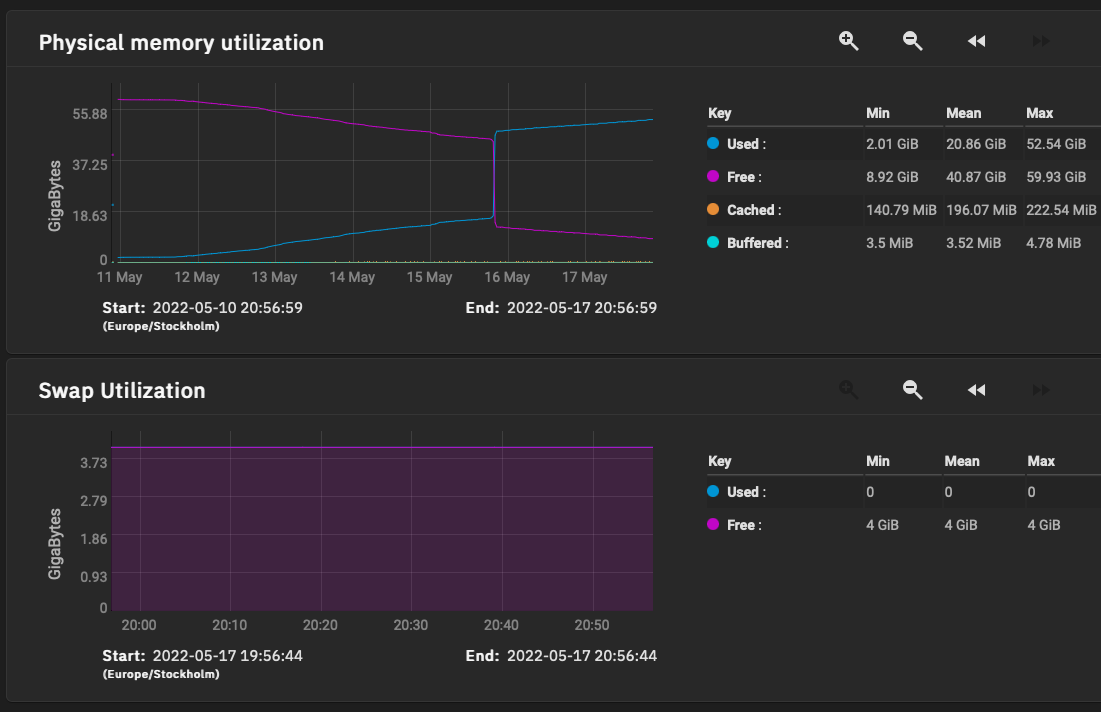Click the Swap Utilization title
Image resolution: width=1101 pixels, height=712 pixels.
click(x=122, y=391)
